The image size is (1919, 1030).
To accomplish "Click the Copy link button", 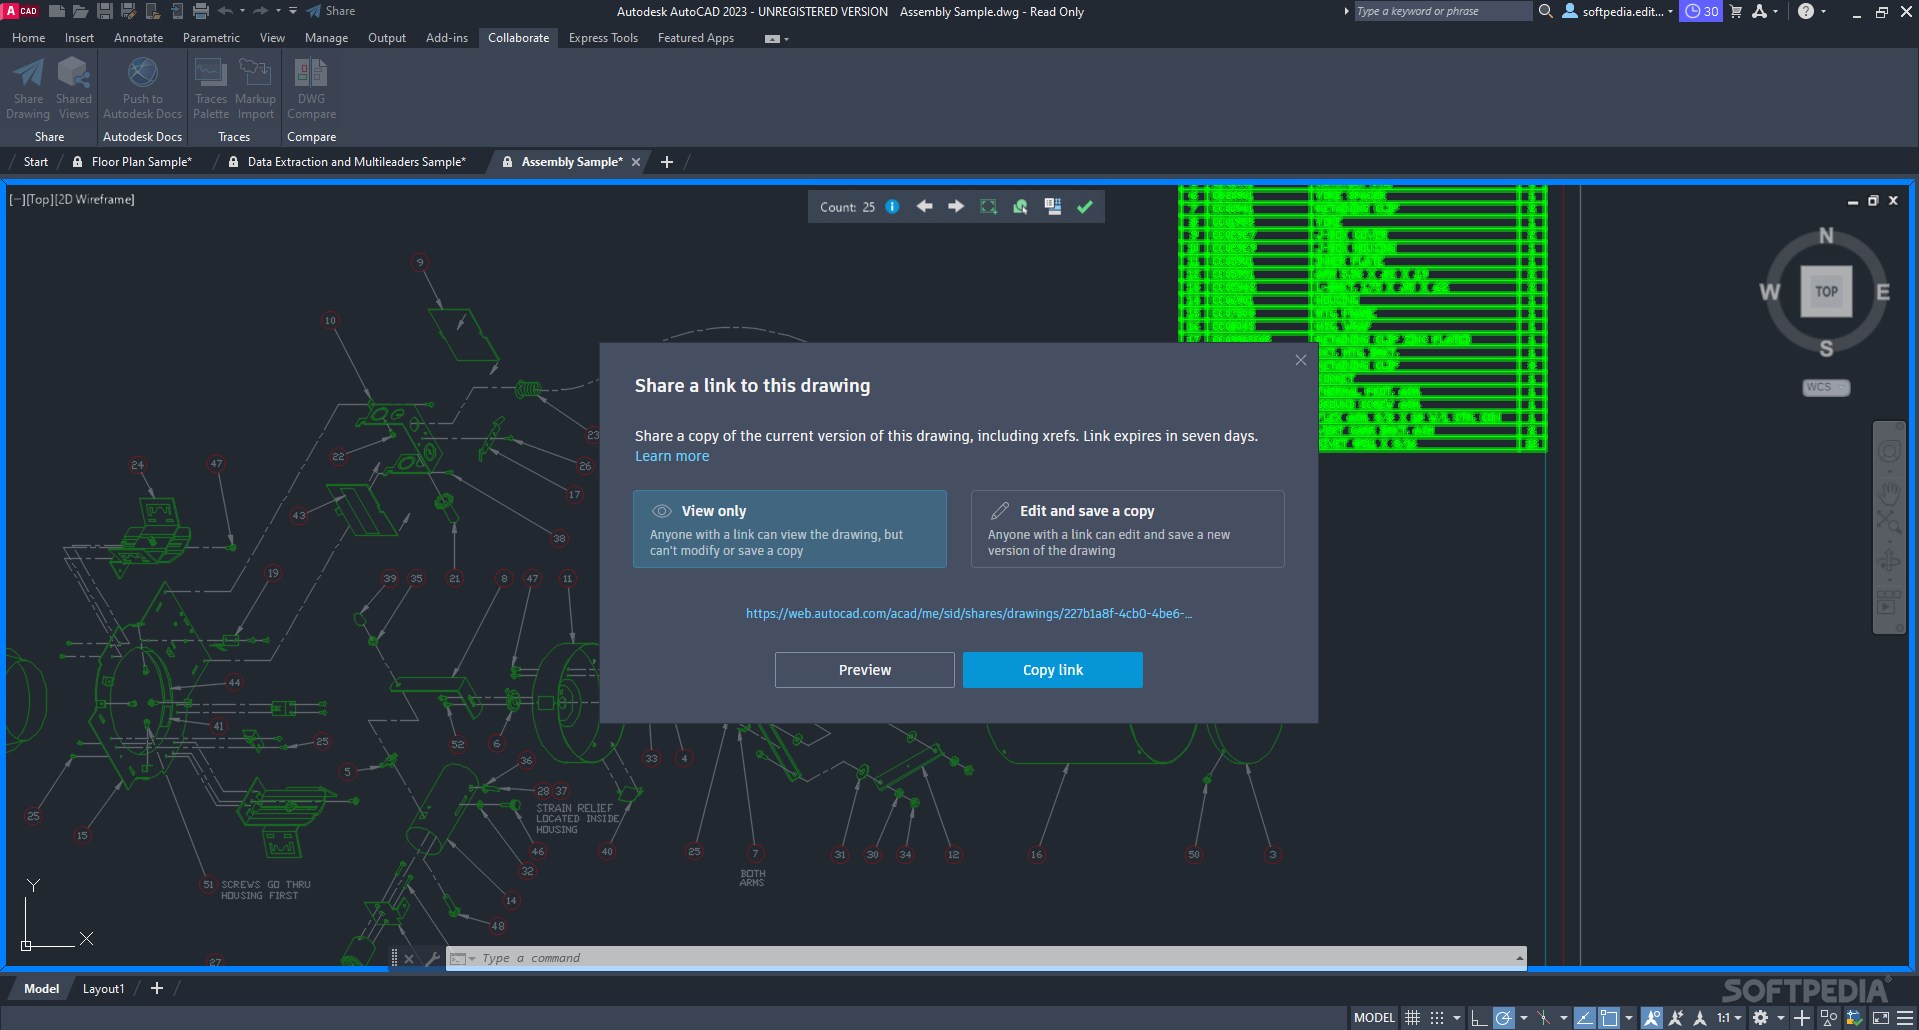I will [x=1052, y=670].
